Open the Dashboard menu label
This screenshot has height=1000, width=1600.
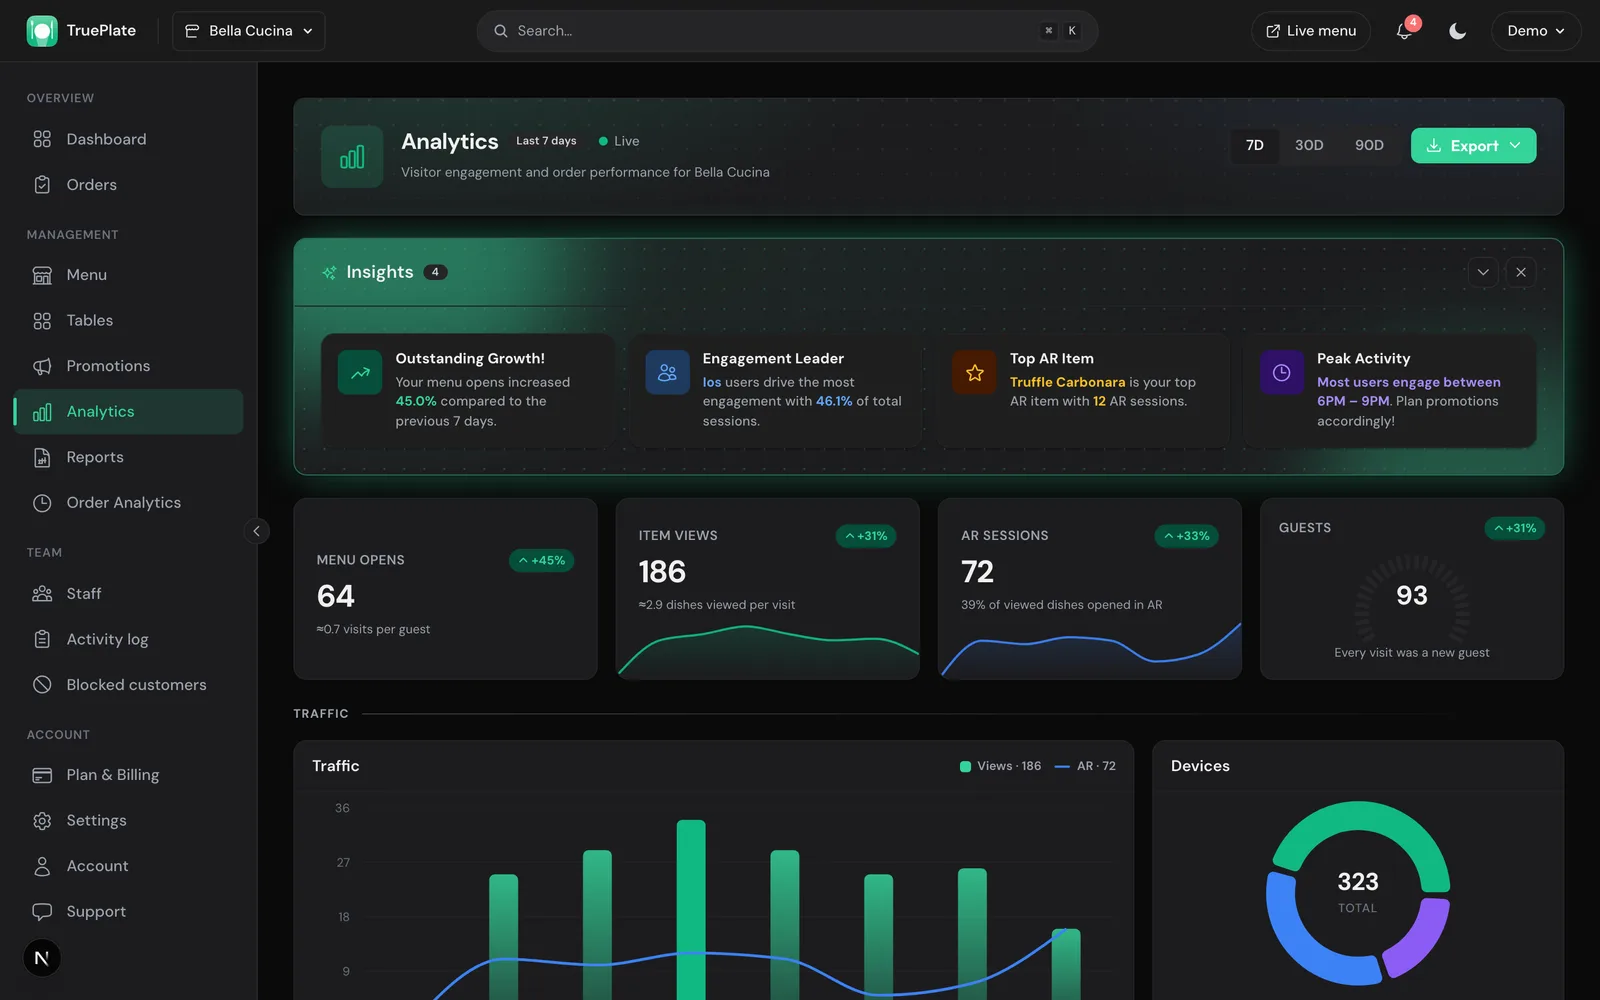[x=106, y=139]
